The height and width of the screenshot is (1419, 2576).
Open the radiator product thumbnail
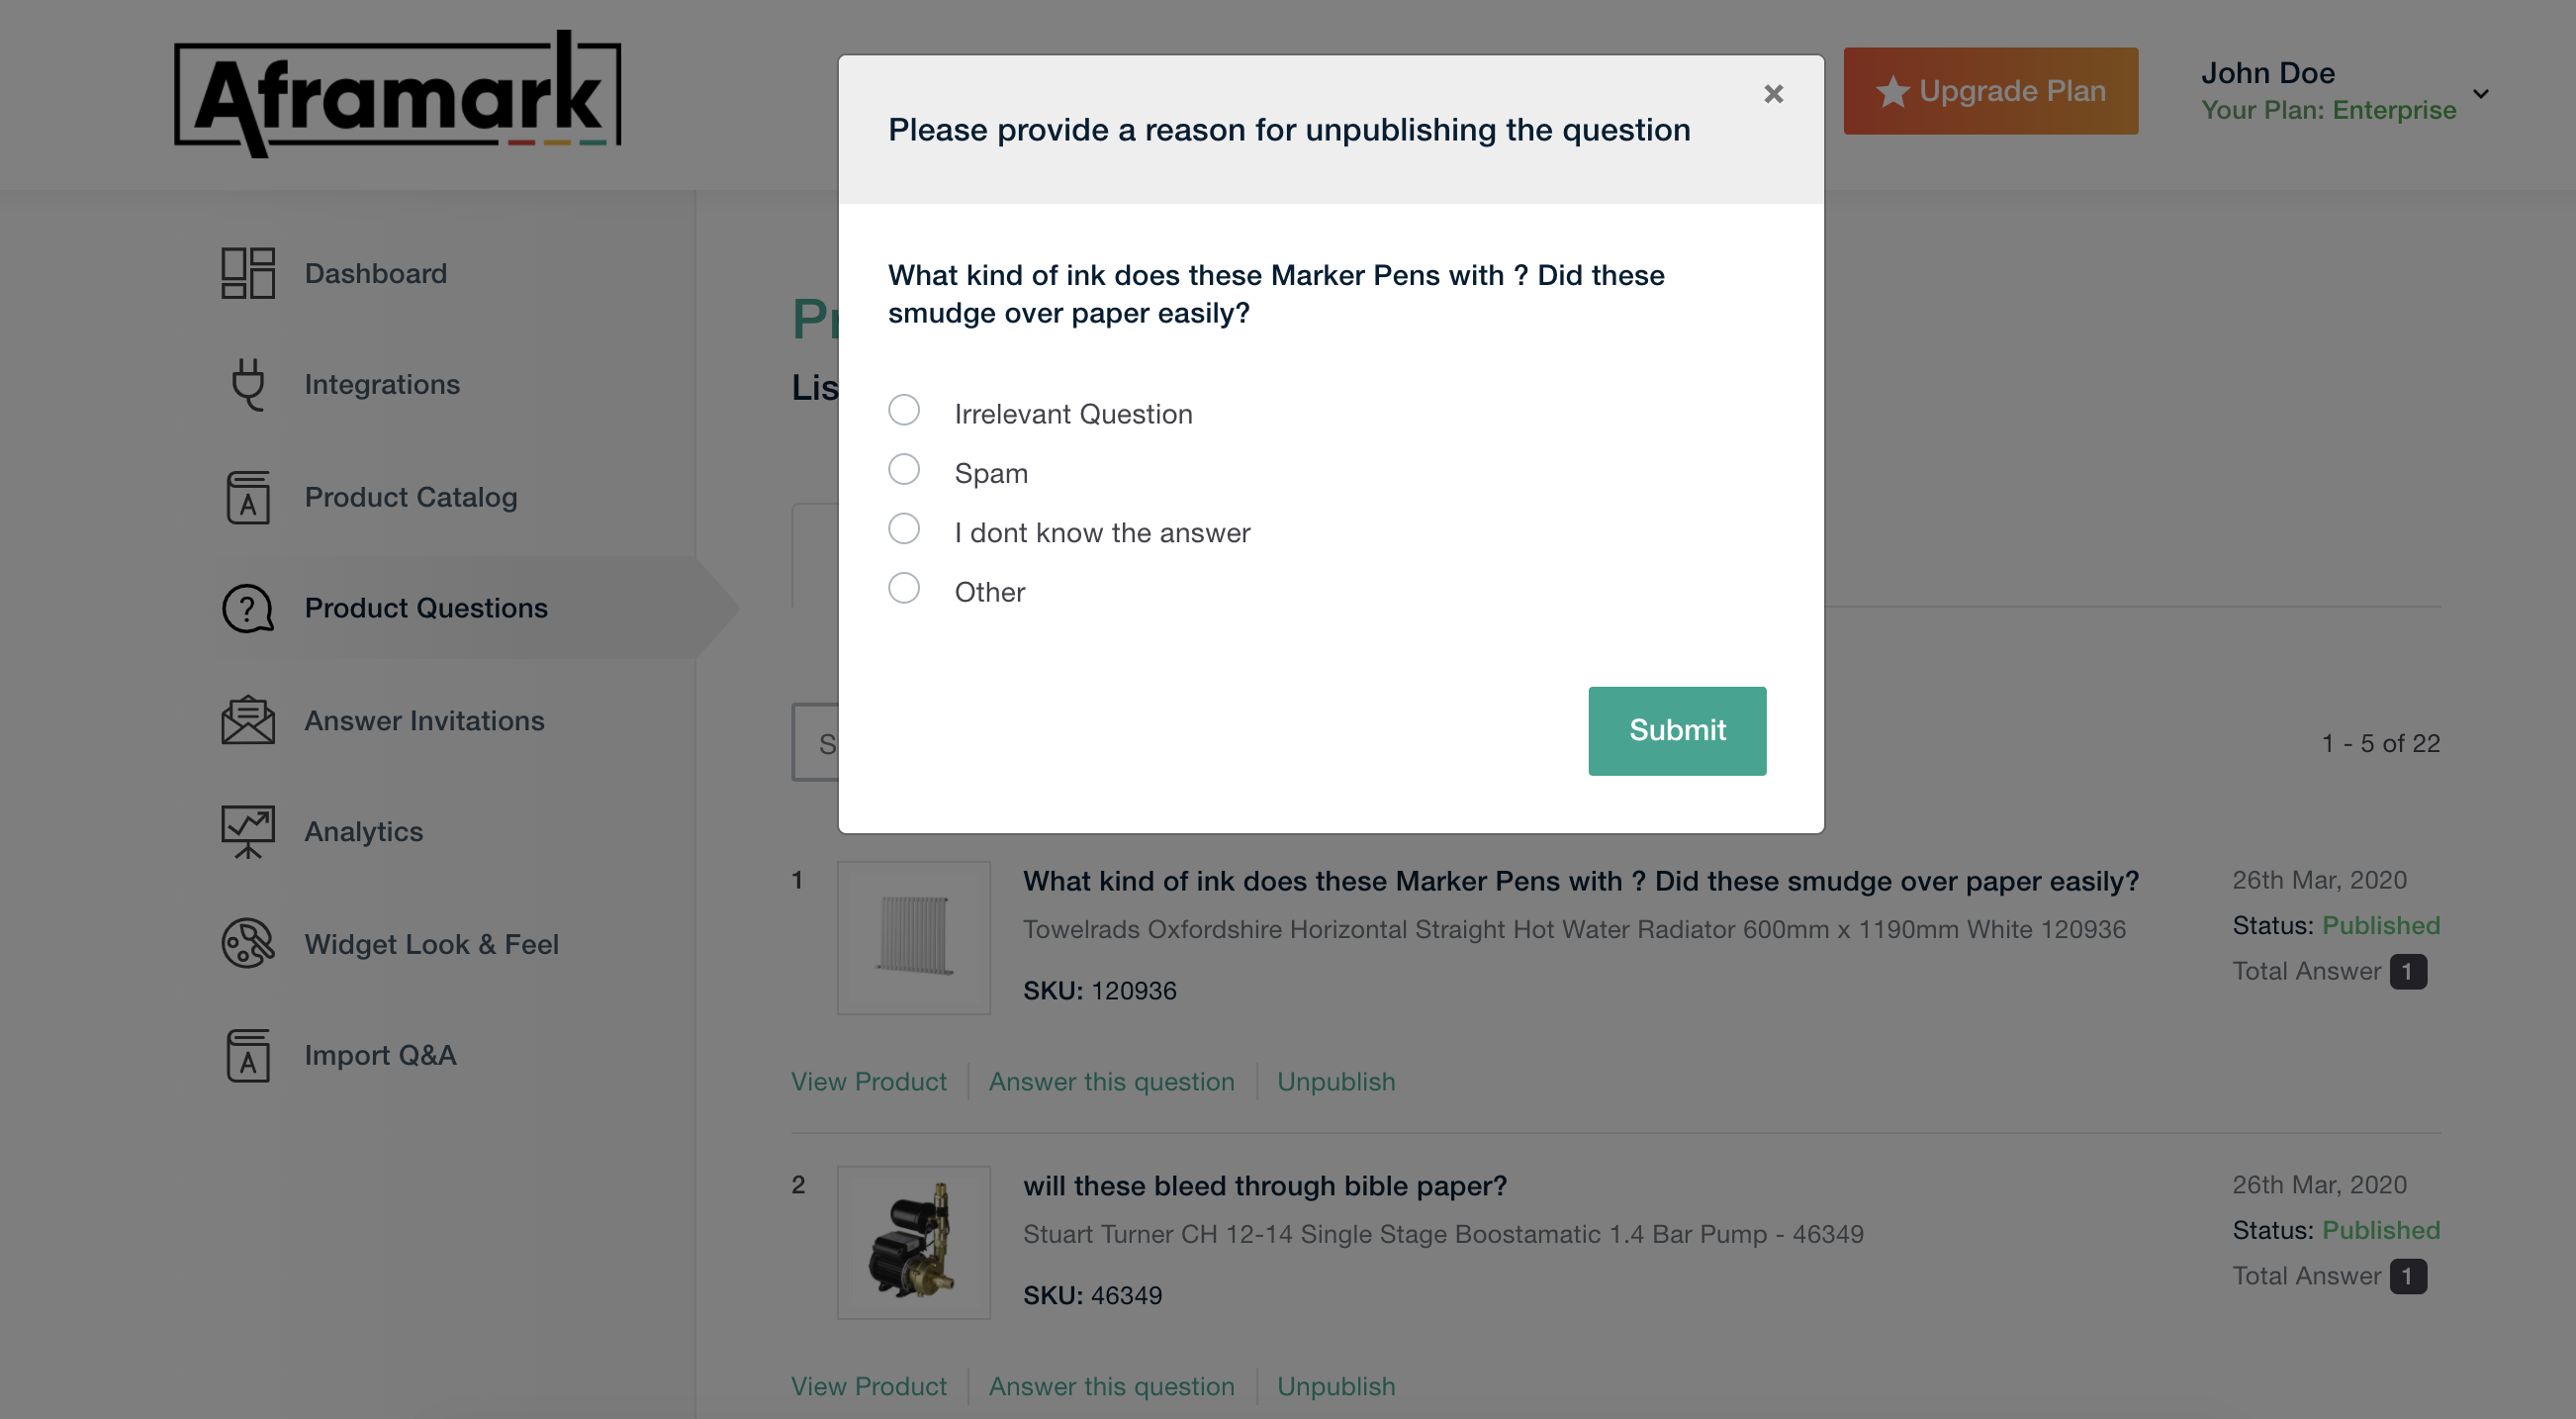click(913, 937)
